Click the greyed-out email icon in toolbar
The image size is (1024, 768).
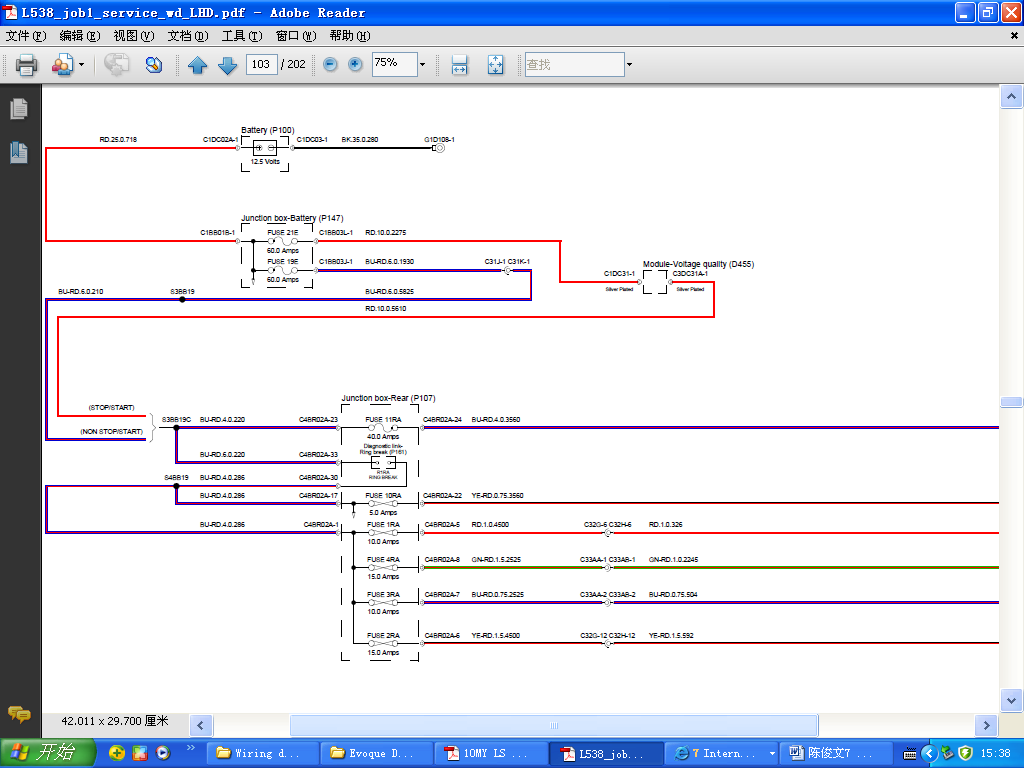117,65
